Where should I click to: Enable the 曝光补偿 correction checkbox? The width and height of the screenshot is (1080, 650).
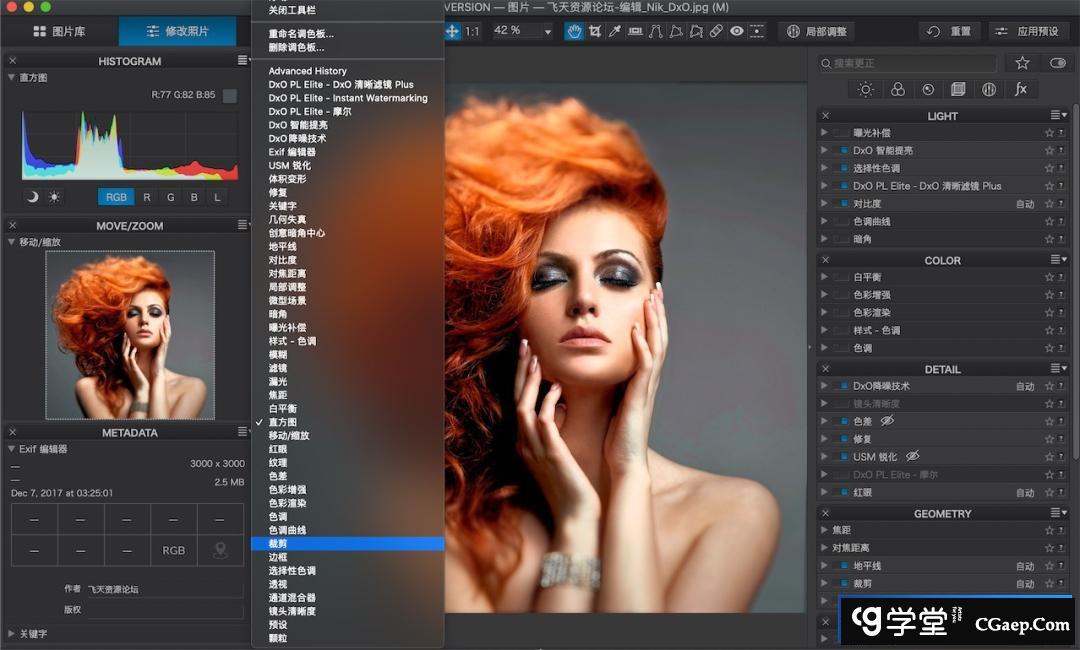(x=842, y=133)
